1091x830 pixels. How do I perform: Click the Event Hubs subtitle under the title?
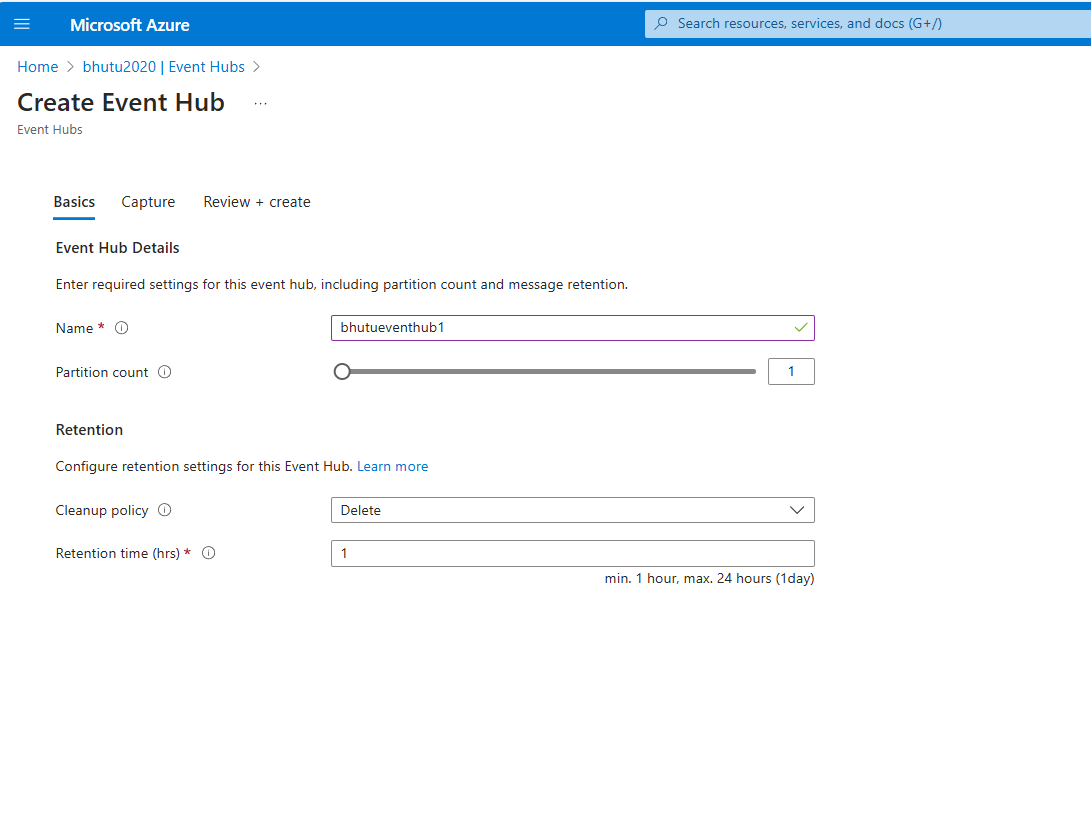click(x=49, y=129)
